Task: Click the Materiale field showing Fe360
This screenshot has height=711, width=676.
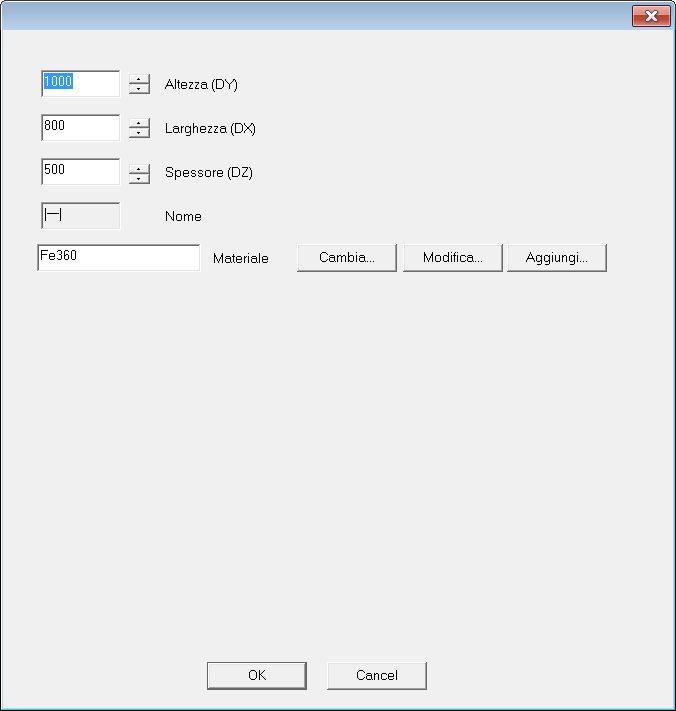Action: 119,258
